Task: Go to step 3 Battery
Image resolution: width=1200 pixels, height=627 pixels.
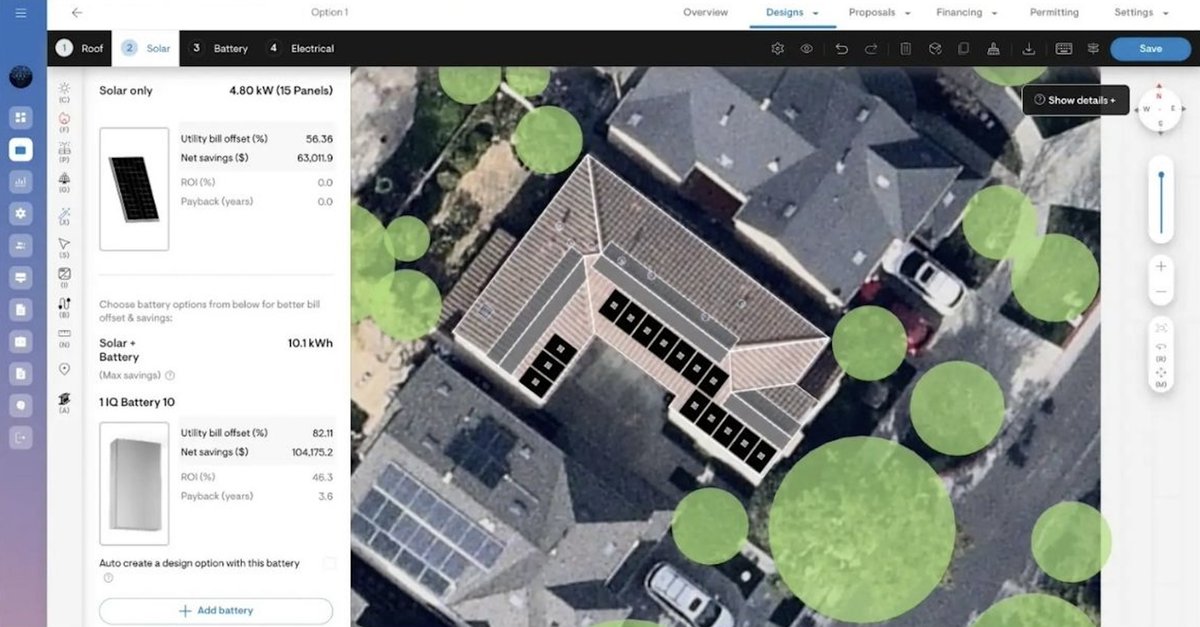Action: coord(218,48)
